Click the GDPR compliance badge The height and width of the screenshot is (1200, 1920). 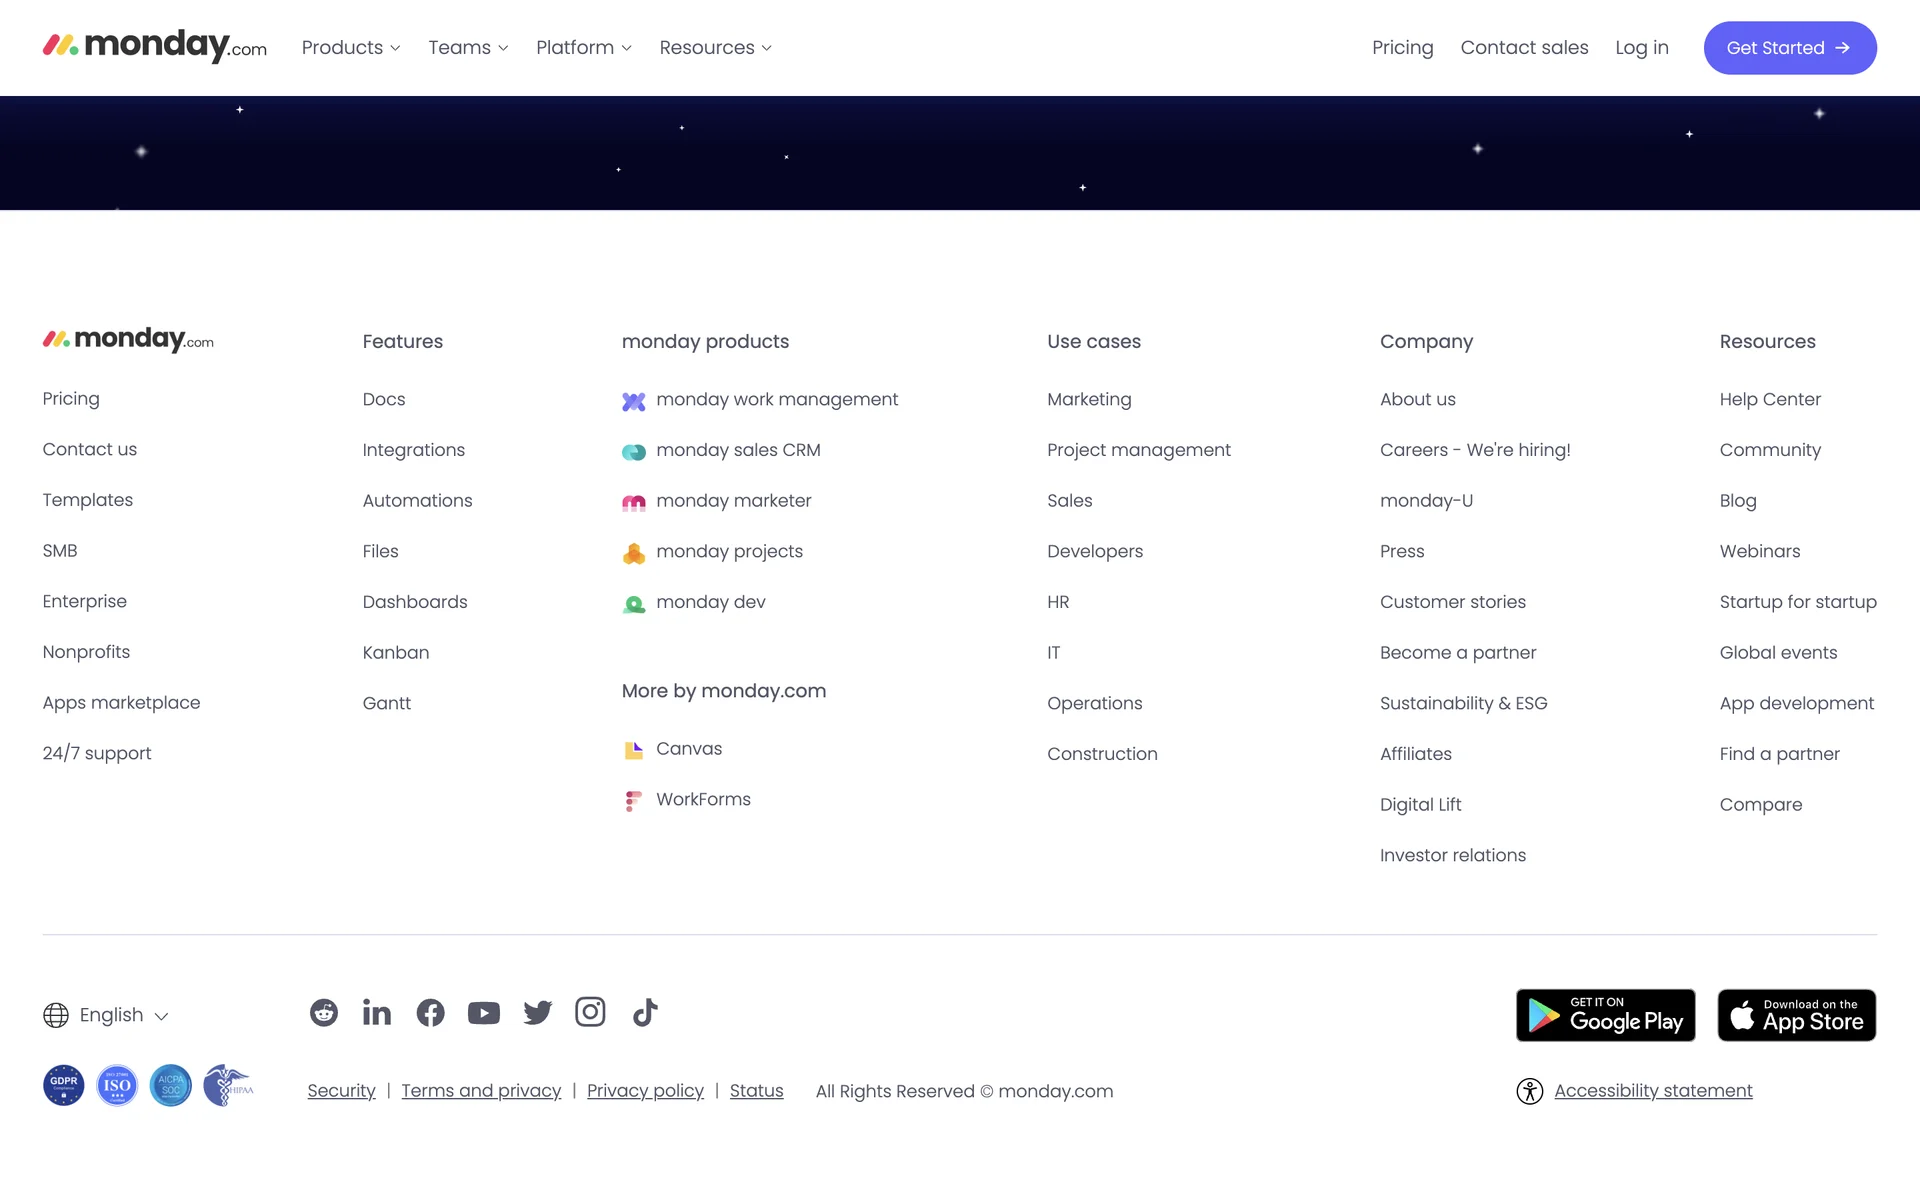[x=64, y=1085]
